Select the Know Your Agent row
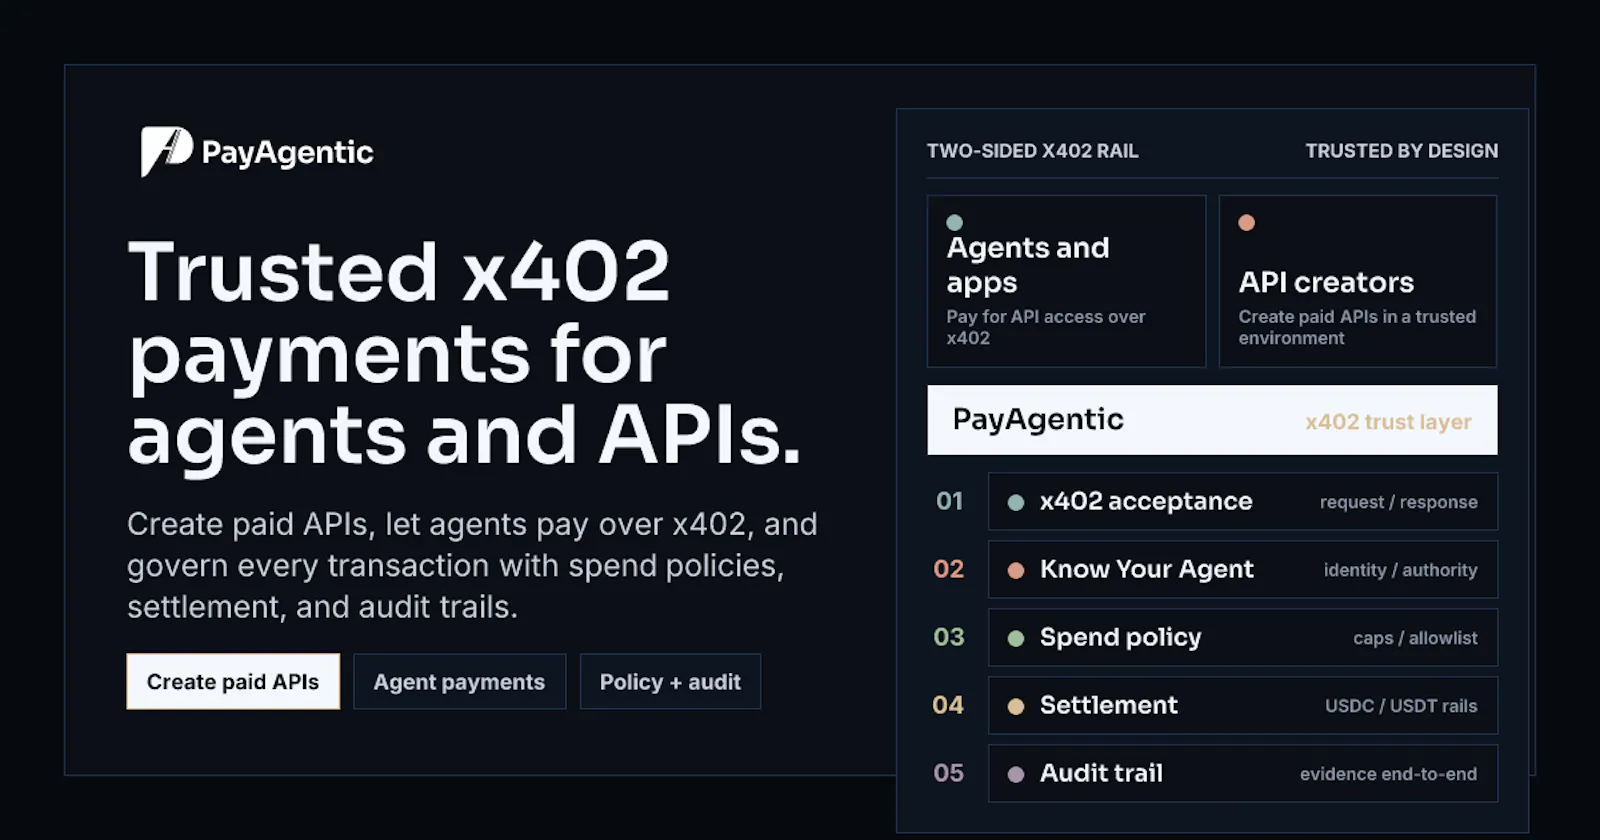This screenshot has width=1600, height=840. [1243, 570]
